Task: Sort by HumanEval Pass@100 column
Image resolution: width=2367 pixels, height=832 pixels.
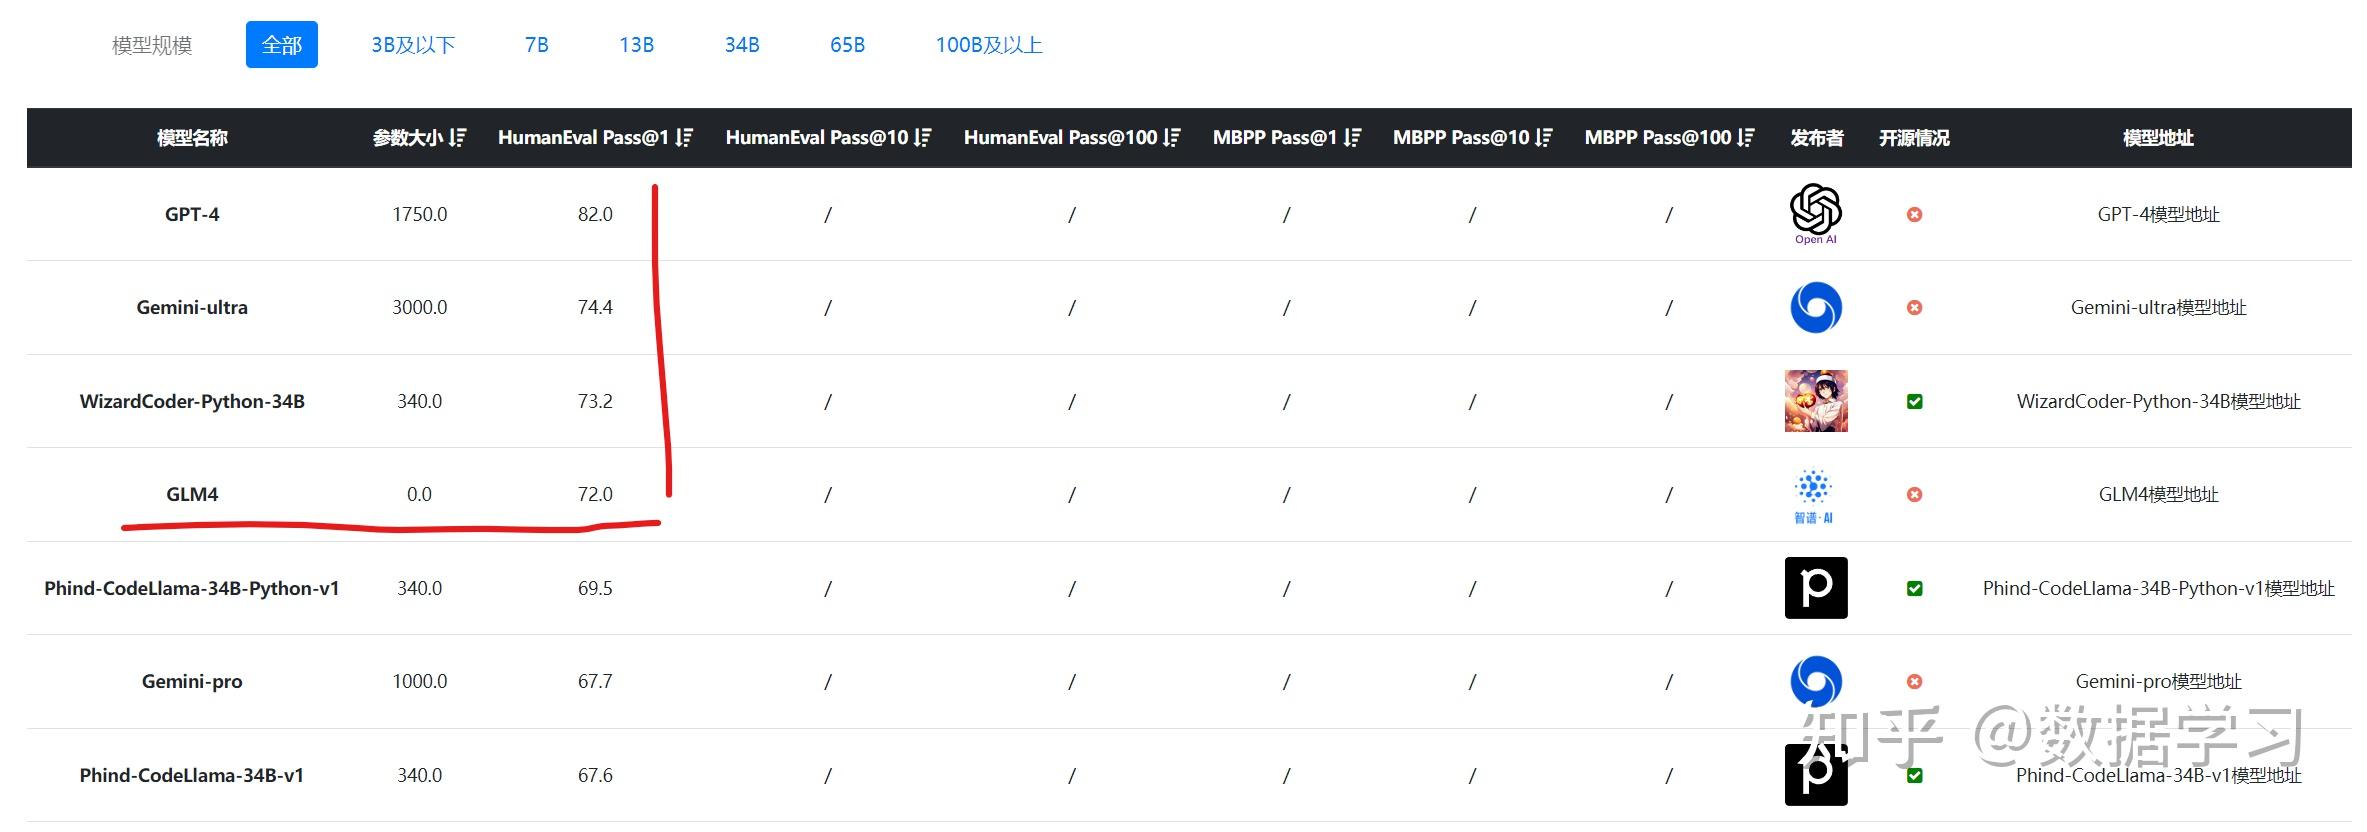Action: pos(1172,138)
